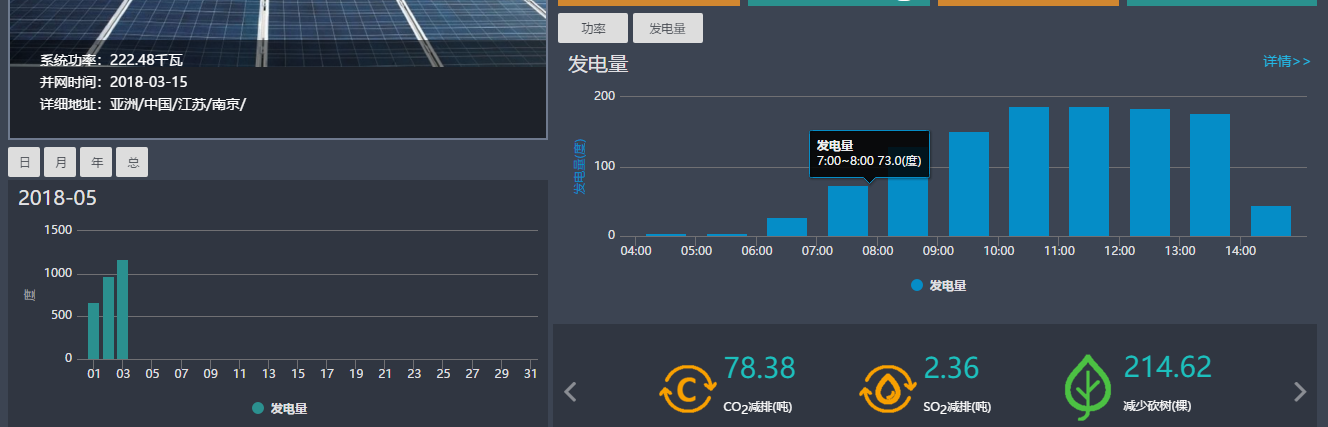Select the 年 (year) view tab

[x=96, y=162]
